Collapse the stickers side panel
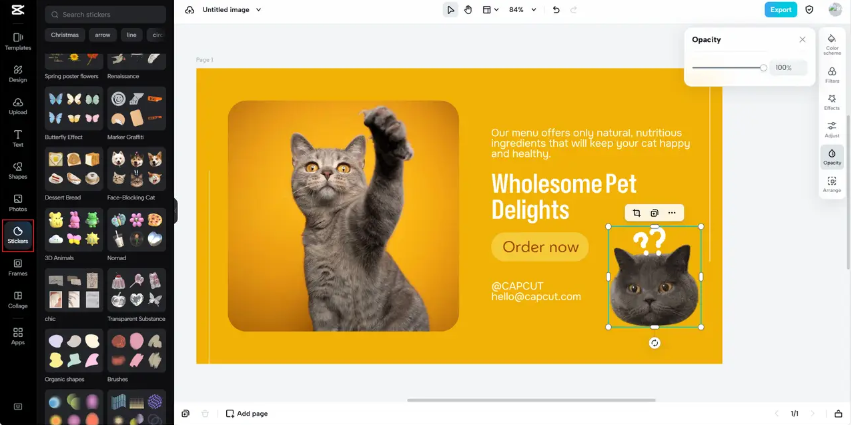This screenshot has height=425, width=851. (x=176, y=211)
